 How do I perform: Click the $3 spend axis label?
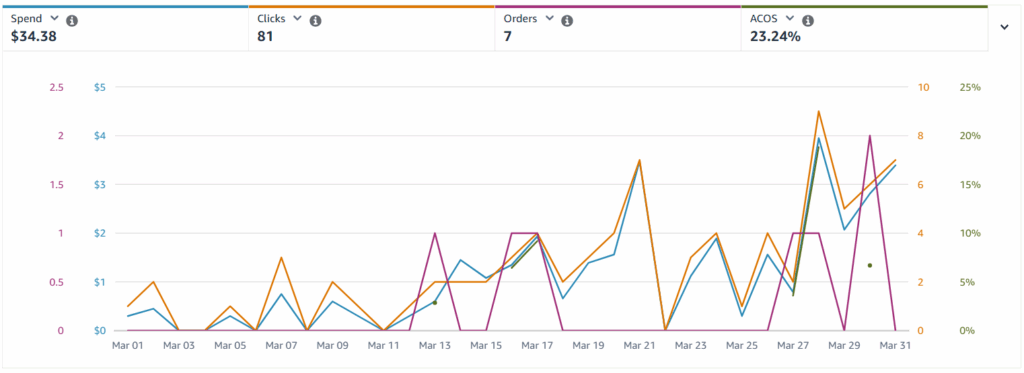point(99,185)
